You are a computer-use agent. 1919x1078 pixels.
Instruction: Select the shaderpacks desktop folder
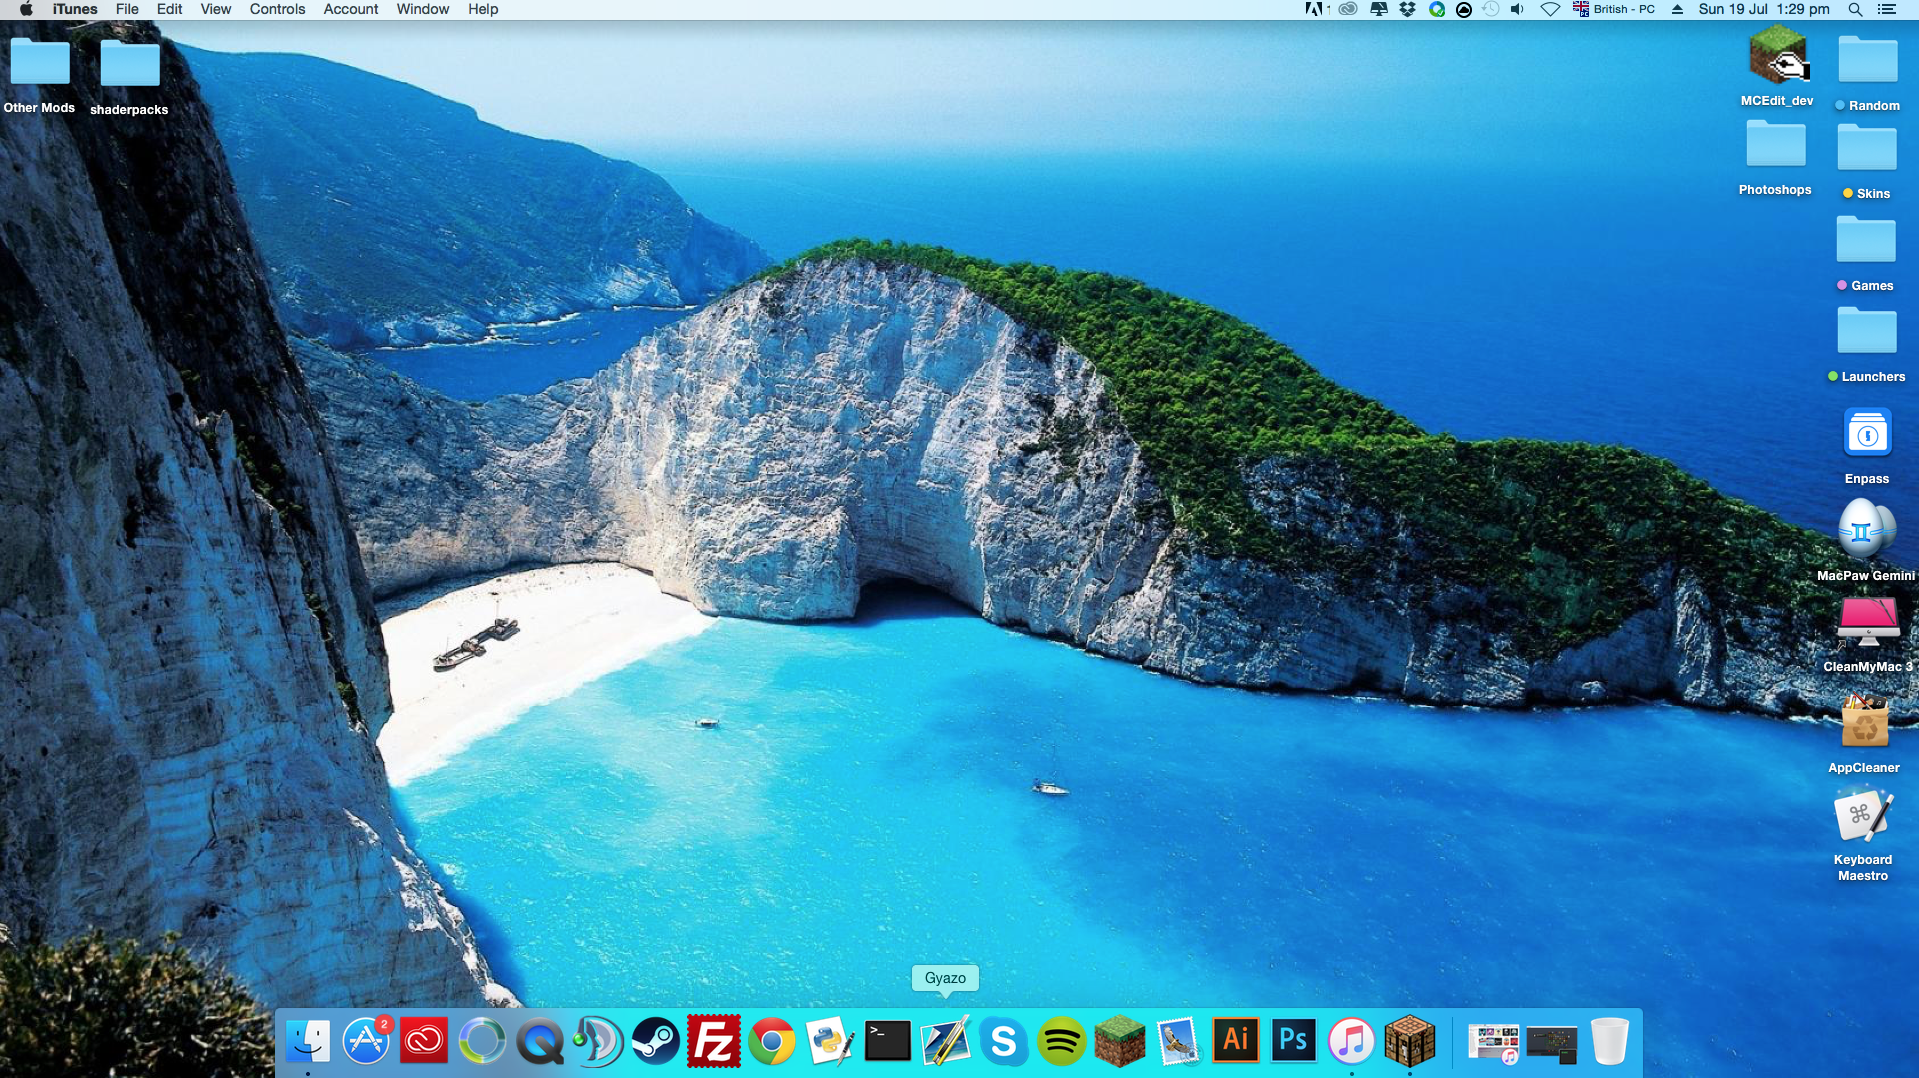[x=129, y=77]
